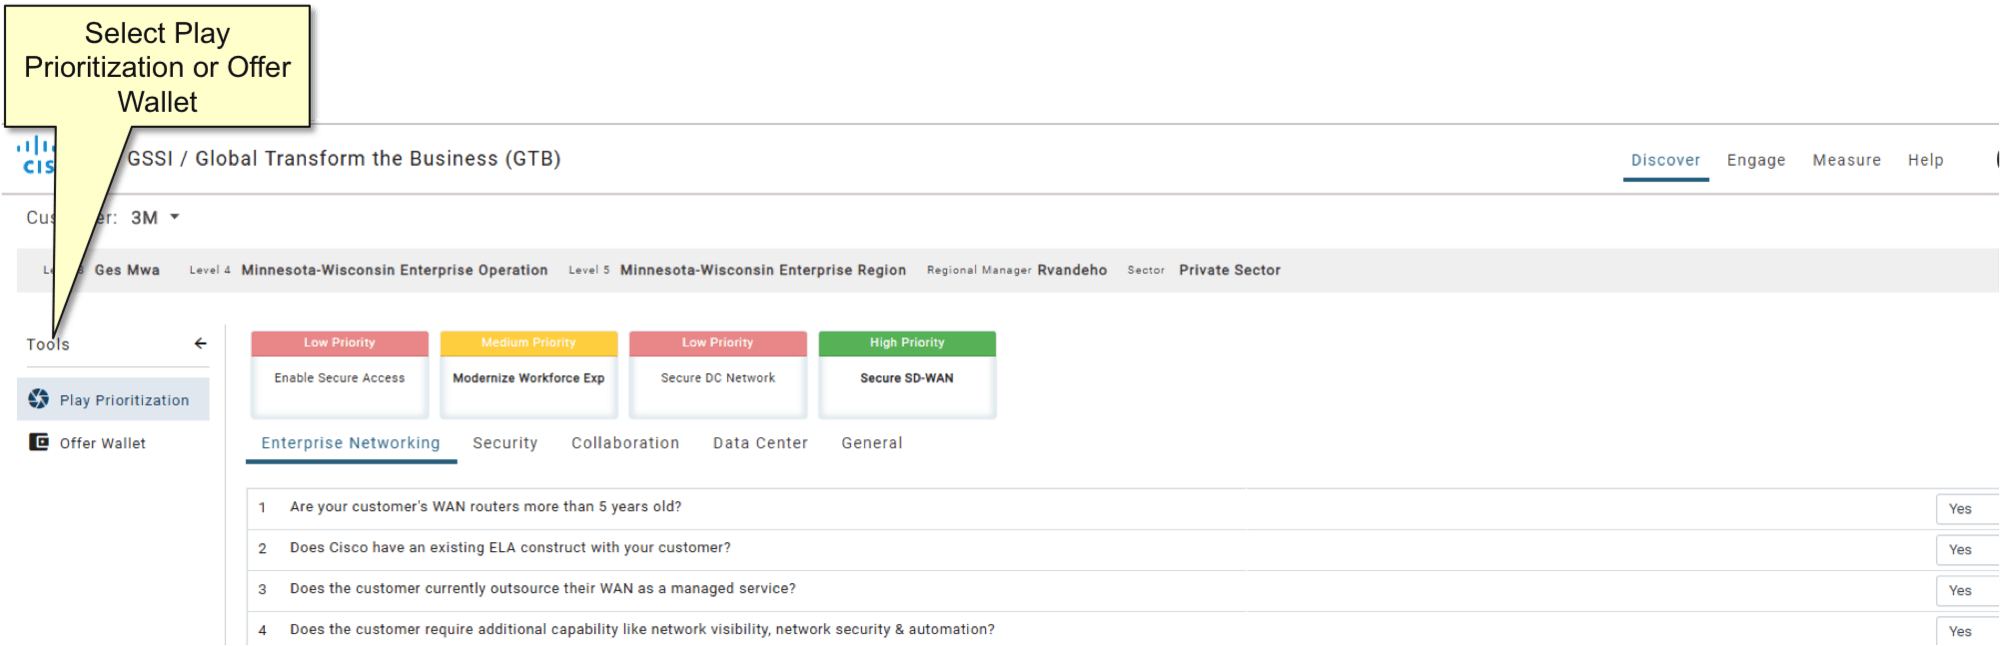2000x646 pixels.
Task: Click the Play Prioritization aperture icon
Action: (39, 399)
